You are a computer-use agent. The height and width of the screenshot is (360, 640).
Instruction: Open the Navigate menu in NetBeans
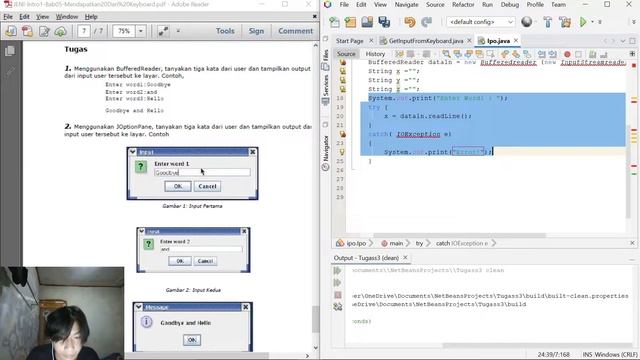pos(406,4)
